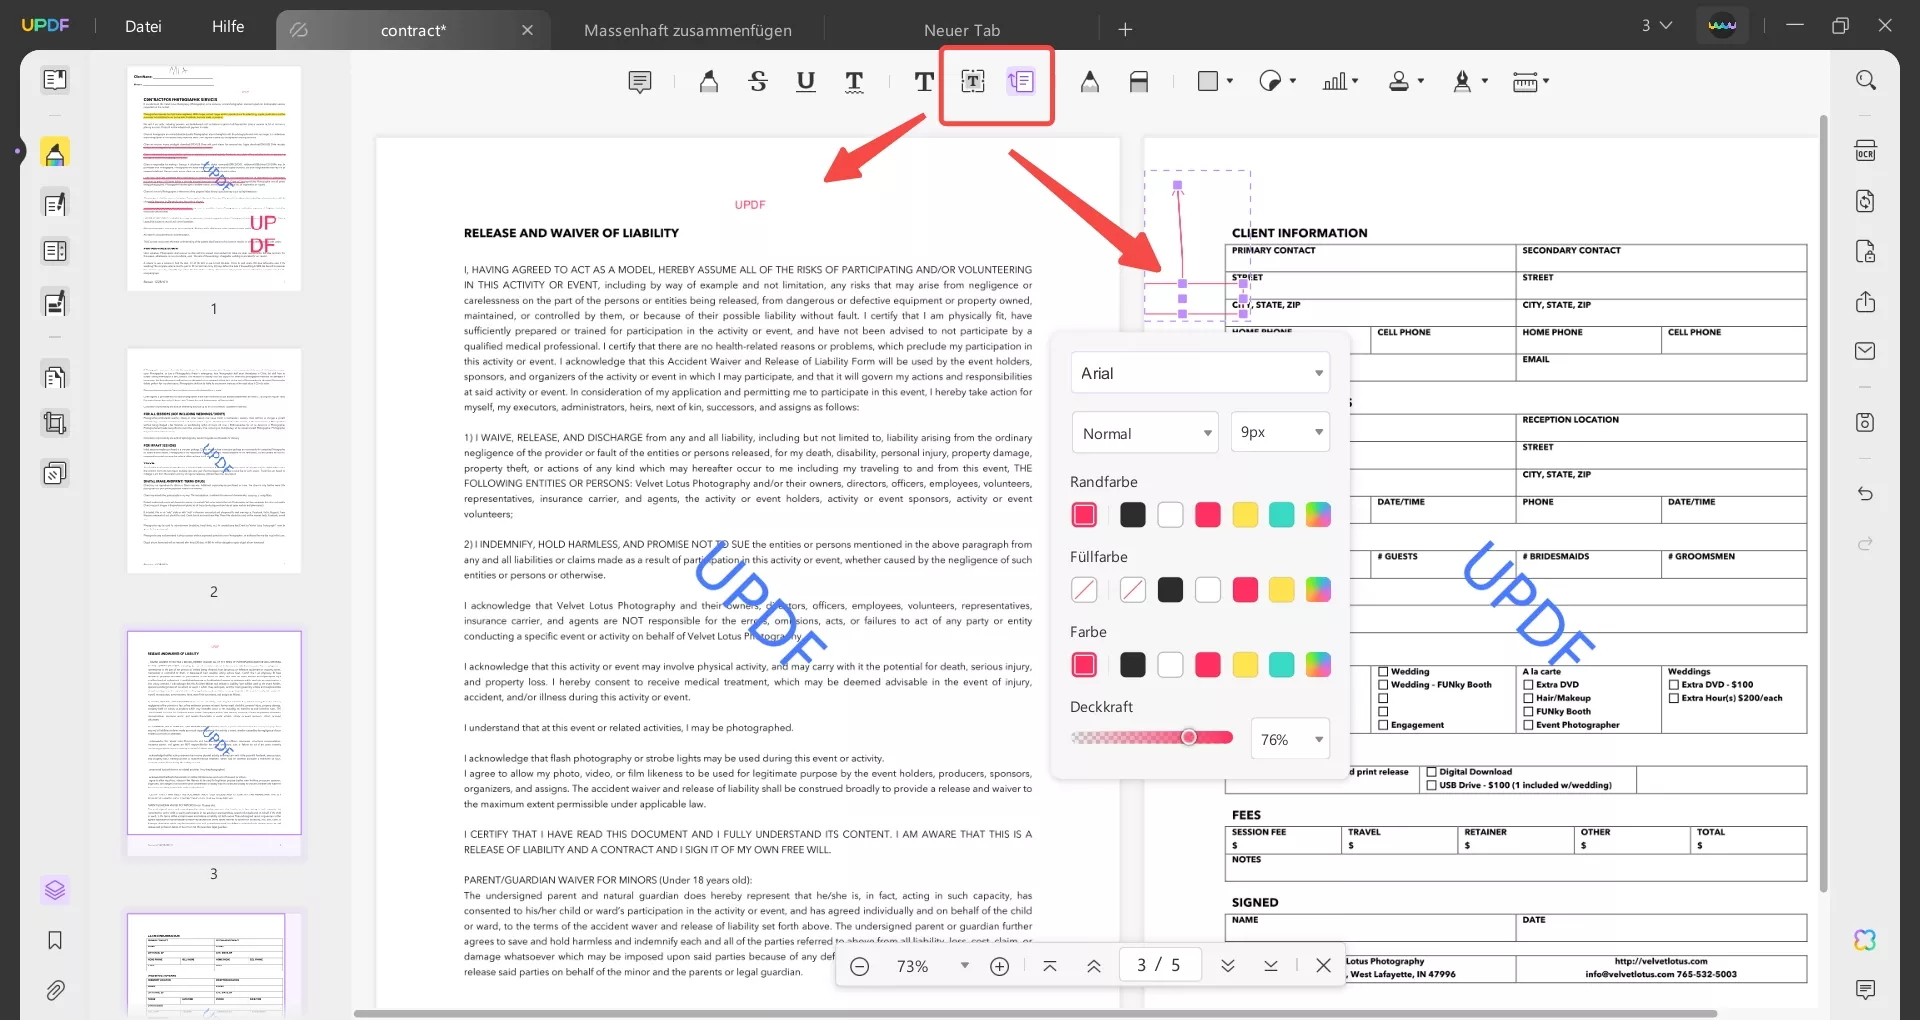This screenshot has height=1020, width=1920.
Task: Open the protect PDF with password tool
Action: 1866,251
